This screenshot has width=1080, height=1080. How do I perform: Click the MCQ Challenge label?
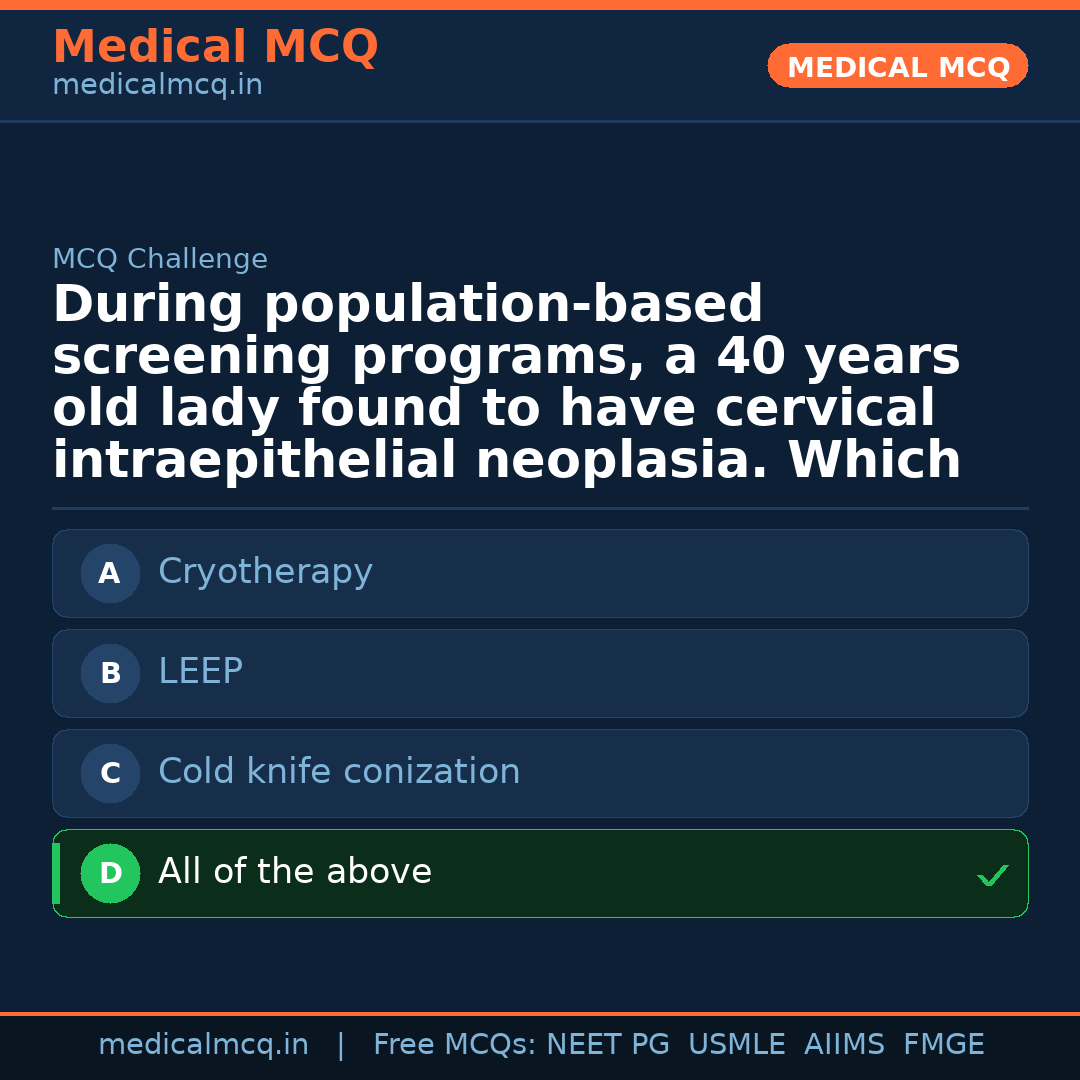point(160,259)
